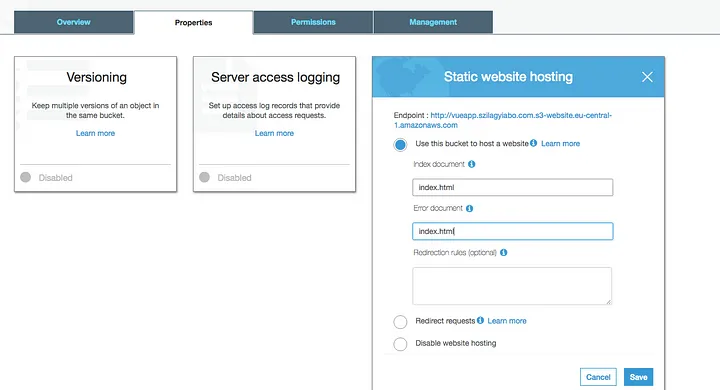
Task: Select the Redirect requests option
Action: (x=400, y=322)
